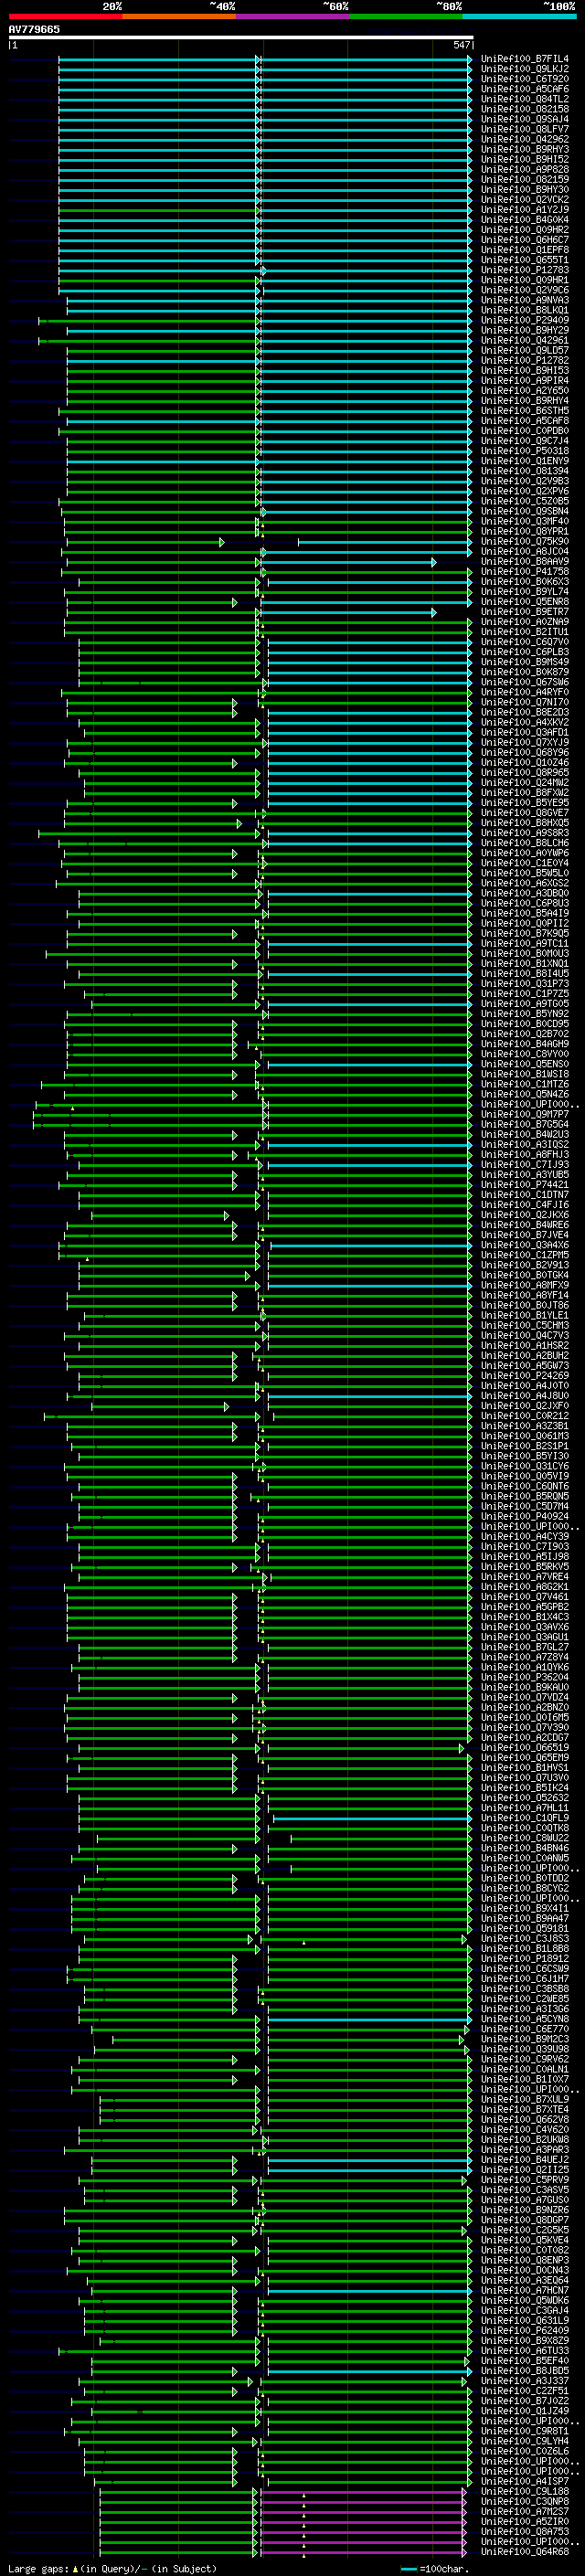
Task: Click the cyan ~100% color scale segment
Action: click(x=519, y=17)
